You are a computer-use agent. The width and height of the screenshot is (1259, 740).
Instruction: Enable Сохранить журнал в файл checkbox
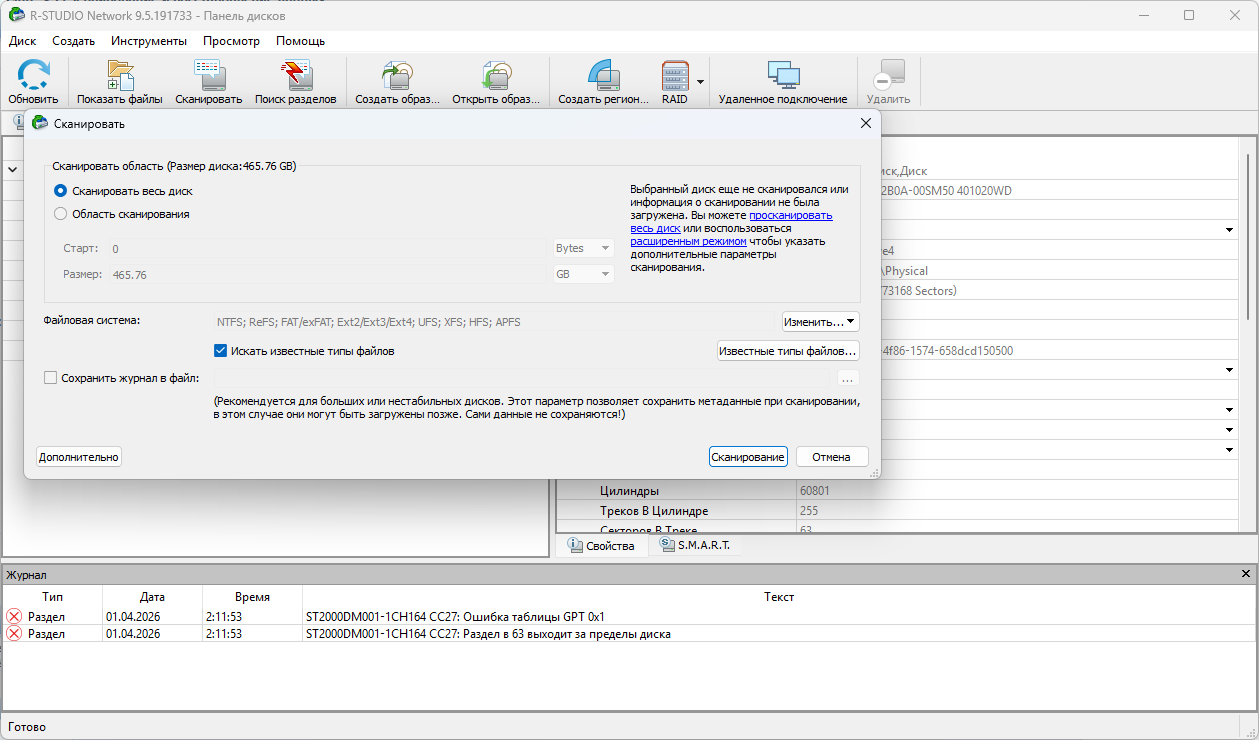[x=51, y=378]
